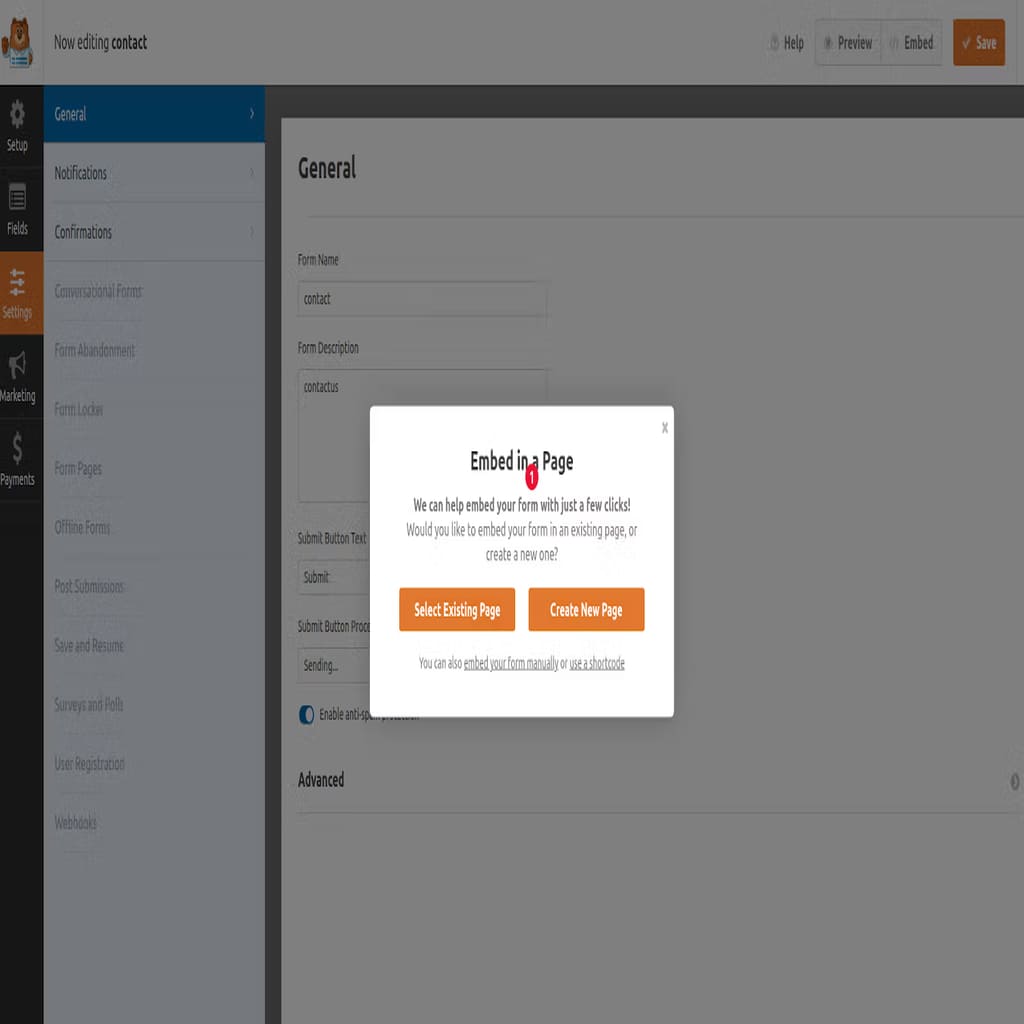This screenshot has width=1024, height=1024.
Task: Click the Embed button in header
Action: tap(911, 43)
